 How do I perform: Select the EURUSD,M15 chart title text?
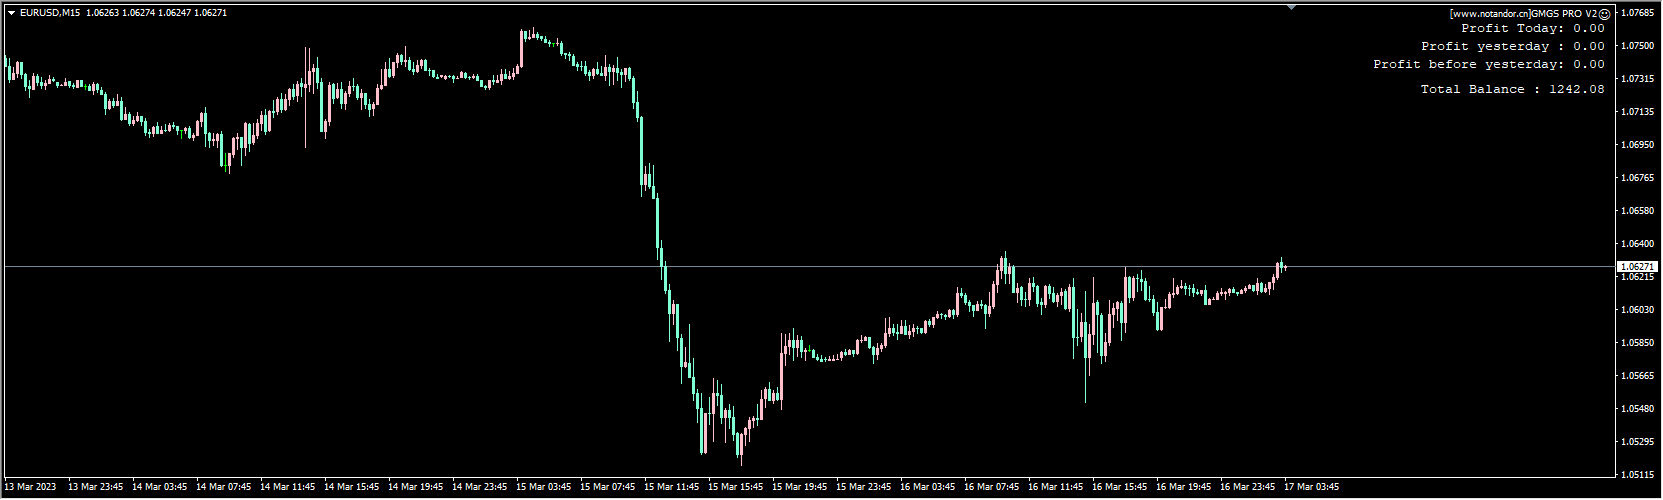(50, 13)
